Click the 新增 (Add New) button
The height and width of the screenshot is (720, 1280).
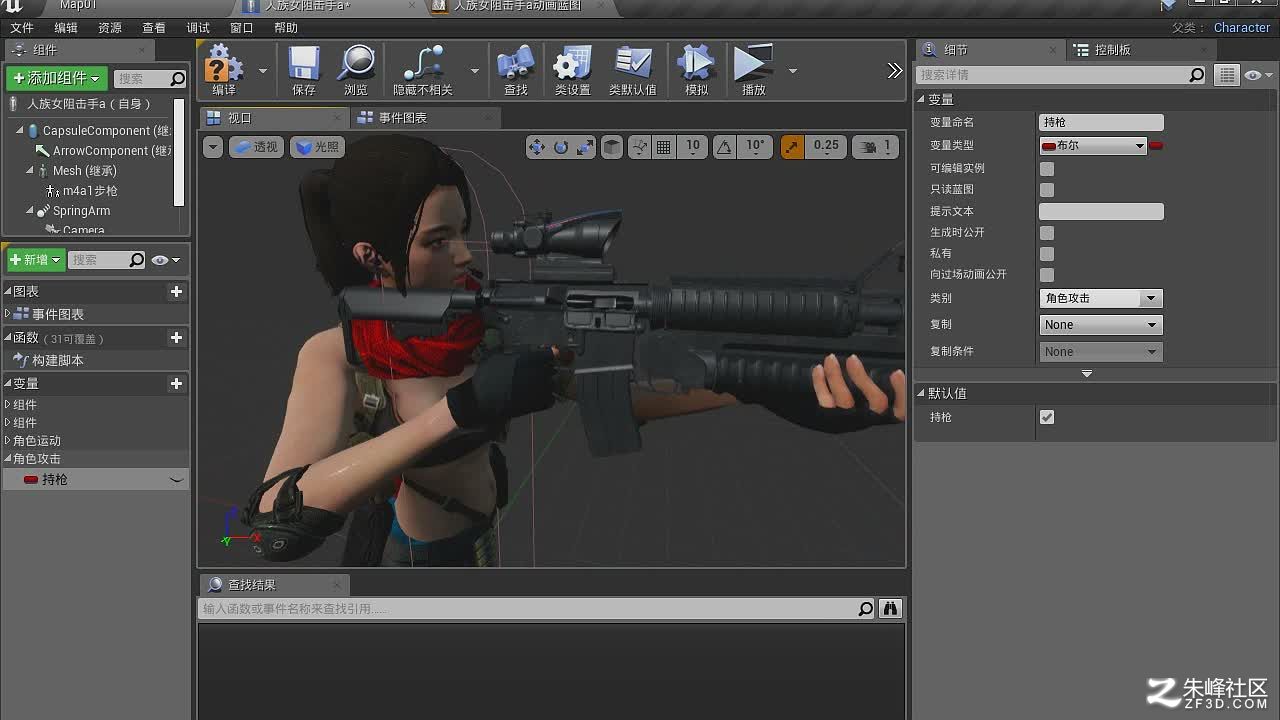tap(36, 260)
